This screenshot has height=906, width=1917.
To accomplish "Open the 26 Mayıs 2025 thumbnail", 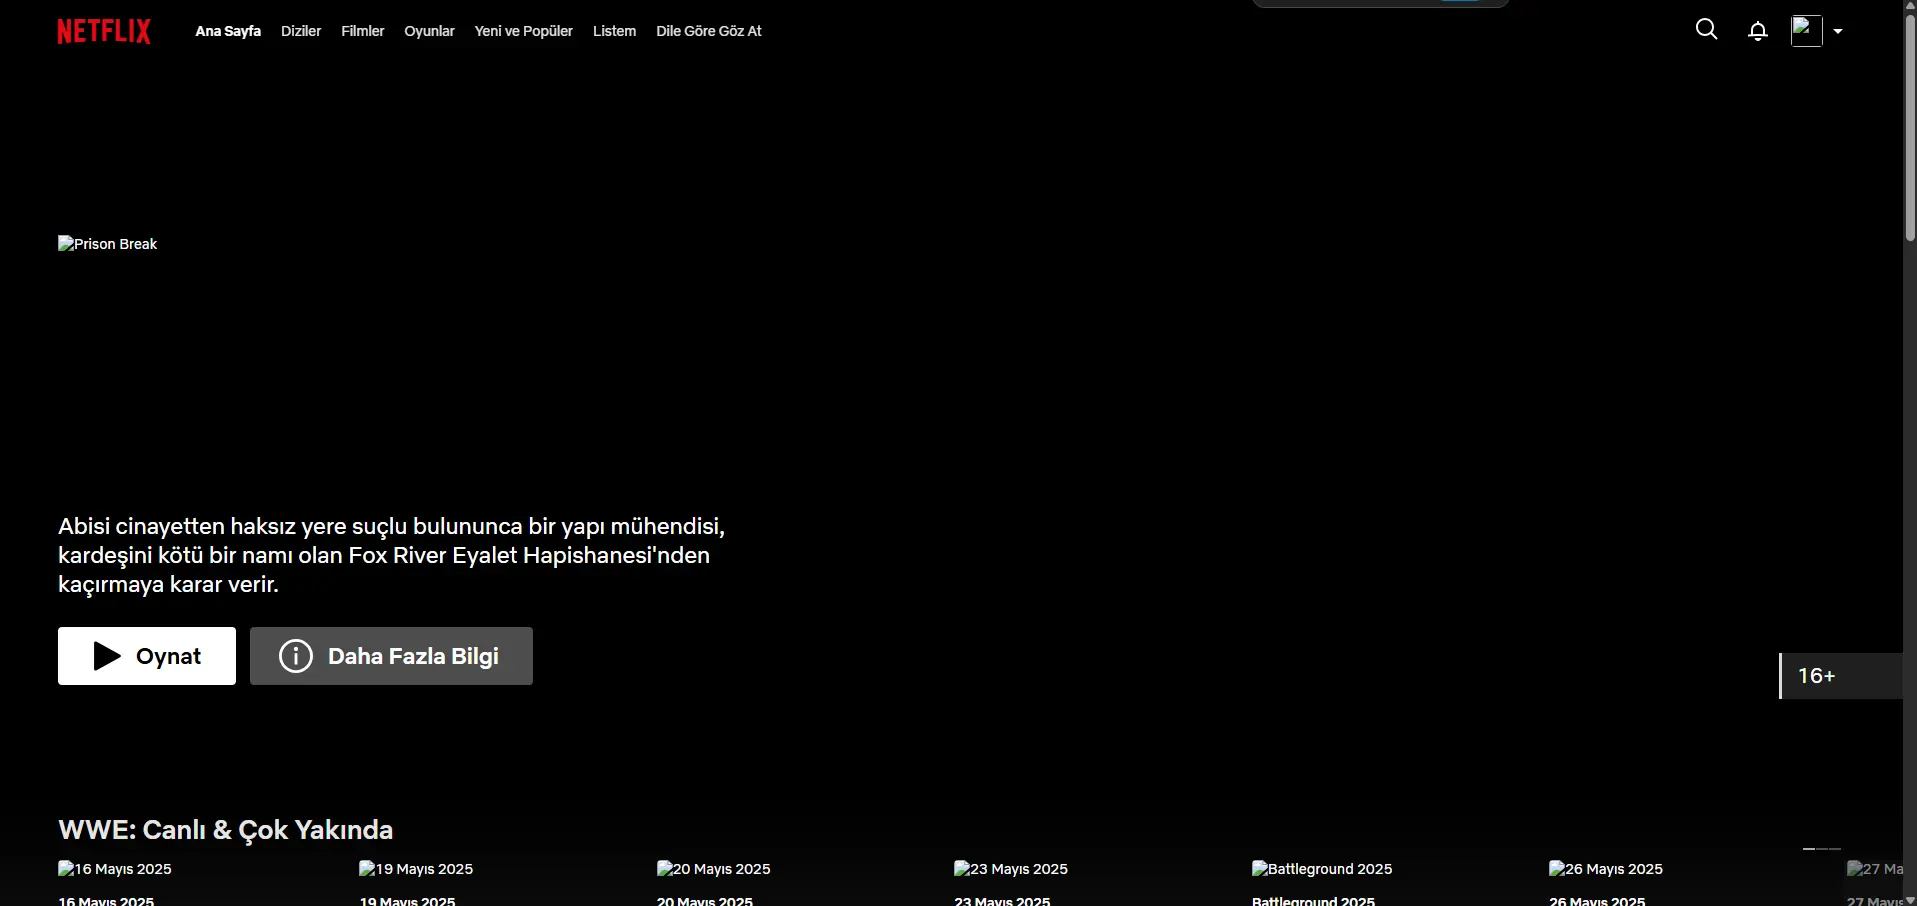I will pyautogui.click(x=1606, y=869).
